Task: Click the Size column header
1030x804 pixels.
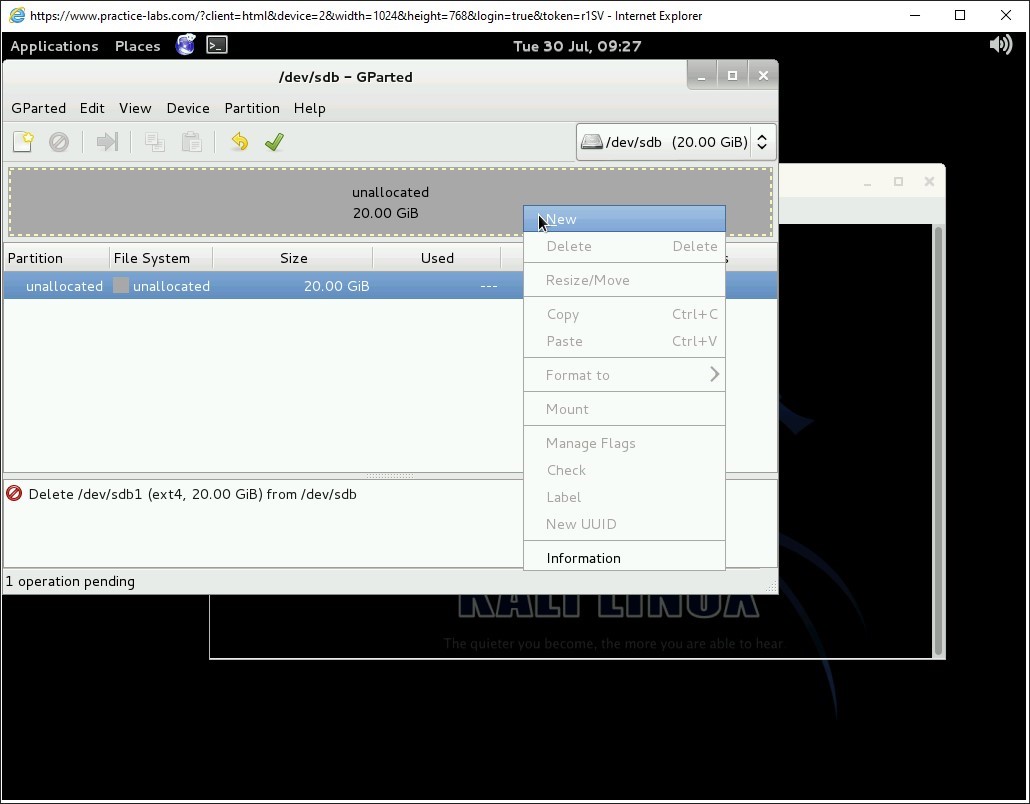Action: (x=294, y=258)
